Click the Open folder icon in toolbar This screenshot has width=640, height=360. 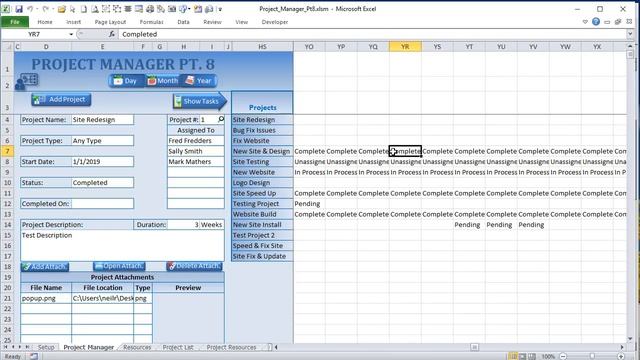pyautogui.click(x=62, y=9)
